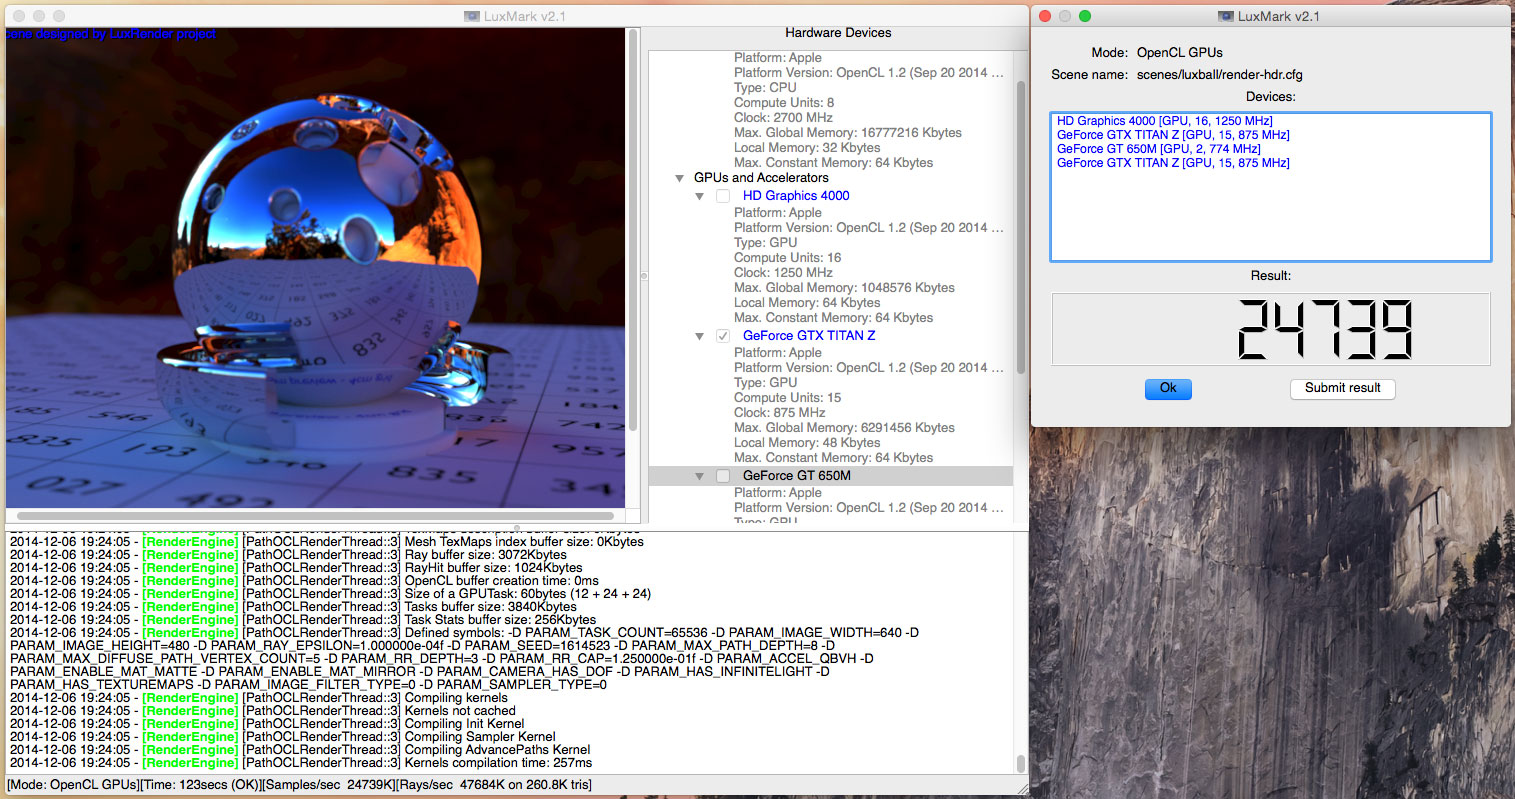Image resolution: width=1515 pixels, height=799 pixels.
Task: Click 'Clock: 1250 MHz' row
Action: (783, 273)
